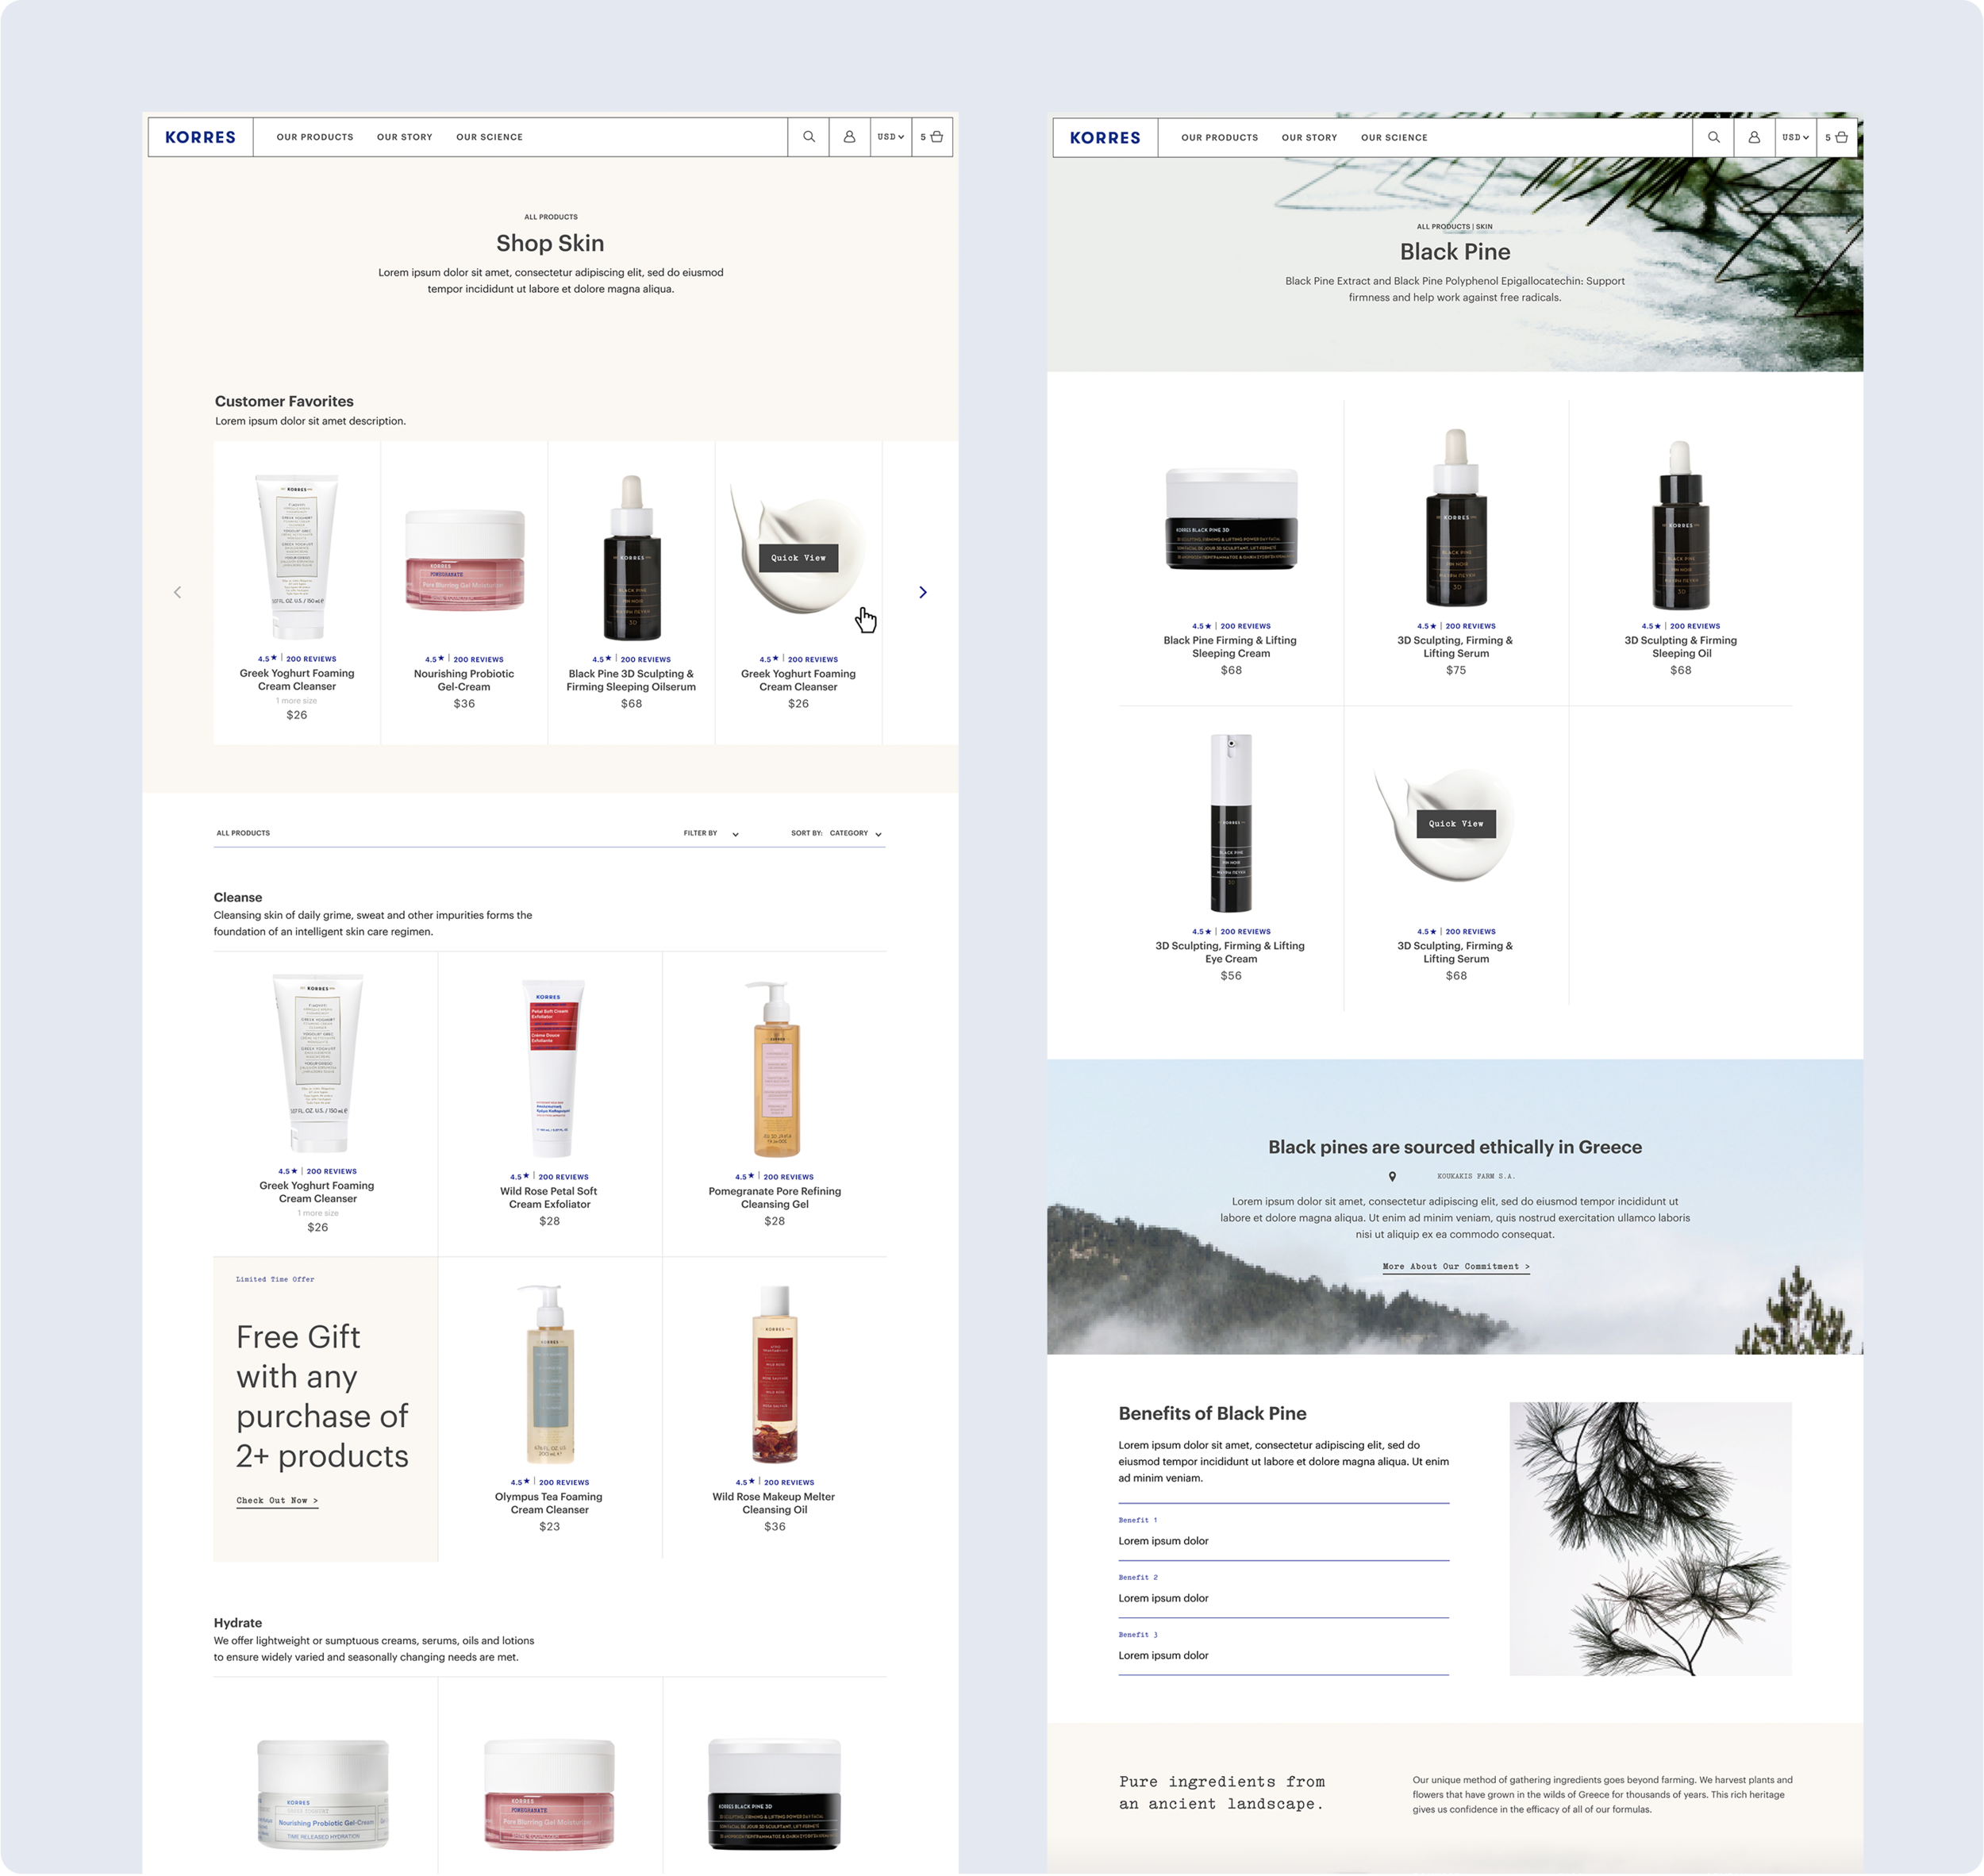Click All Products | Skin breadcrumb
The width and height of the screenshot is (1984, 1876).
[1454, 227]
